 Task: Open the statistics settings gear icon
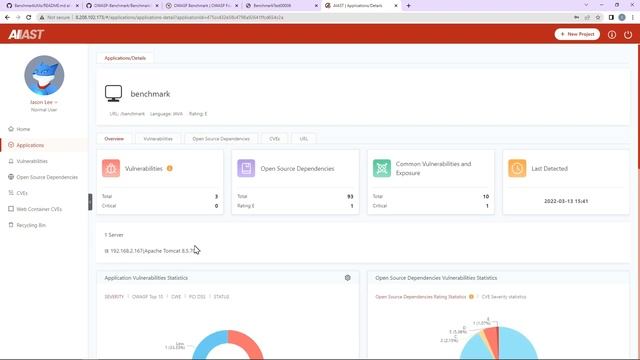click(x=347, y=278)
